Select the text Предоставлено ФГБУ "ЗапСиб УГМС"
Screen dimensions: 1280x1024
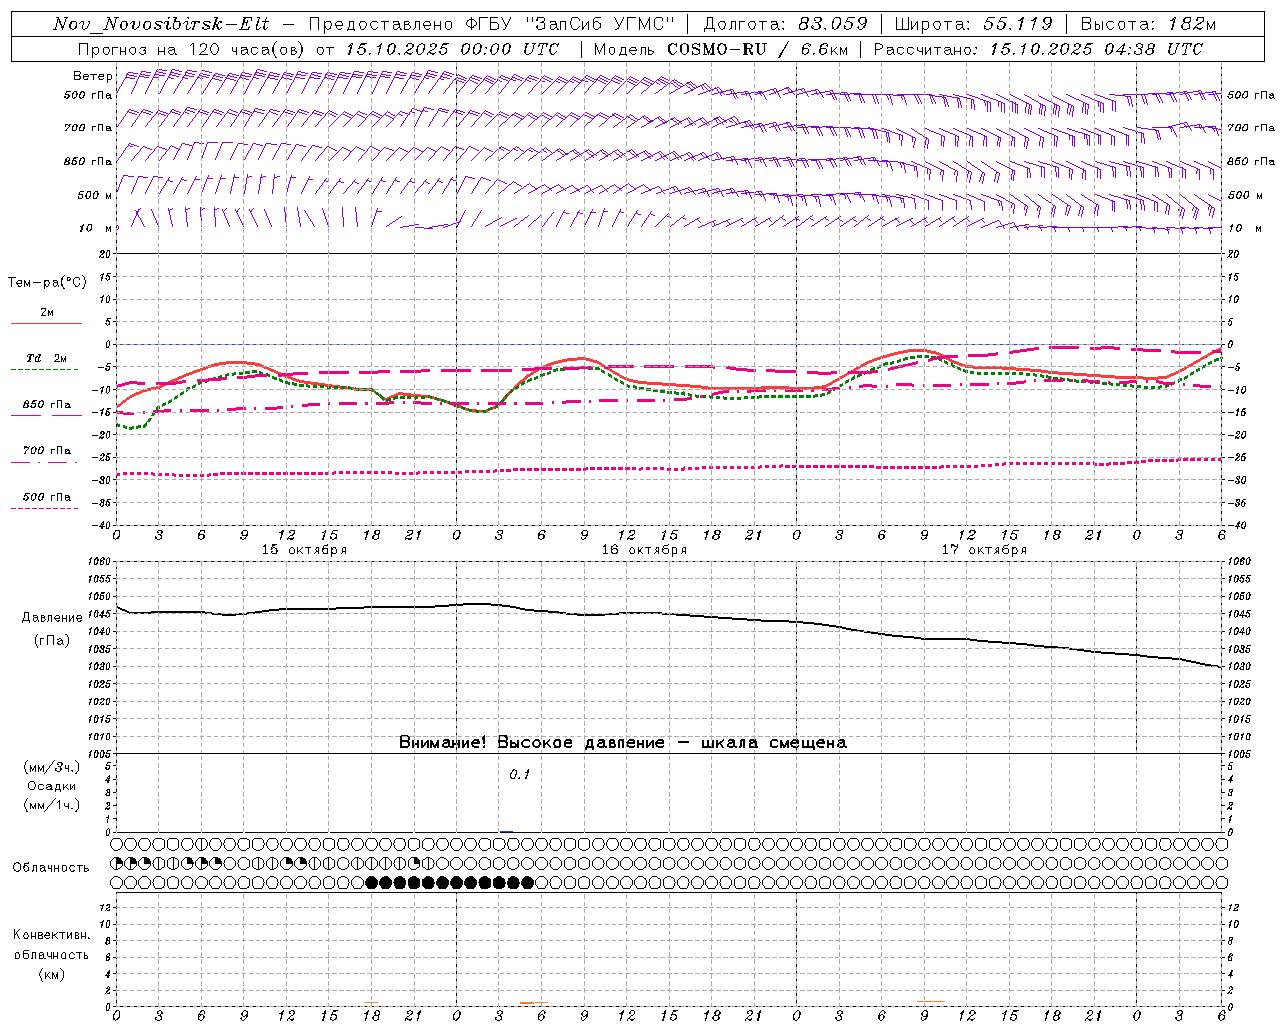tap(492, 24)
